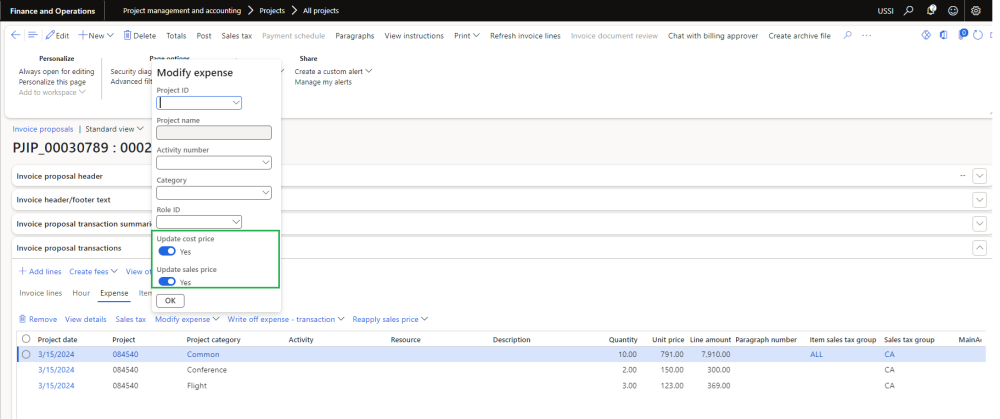Switch to the Invoice lines tab
The height and width of the screenshot is (419, 1000).
pyautogui.click(x=41, y=293)
